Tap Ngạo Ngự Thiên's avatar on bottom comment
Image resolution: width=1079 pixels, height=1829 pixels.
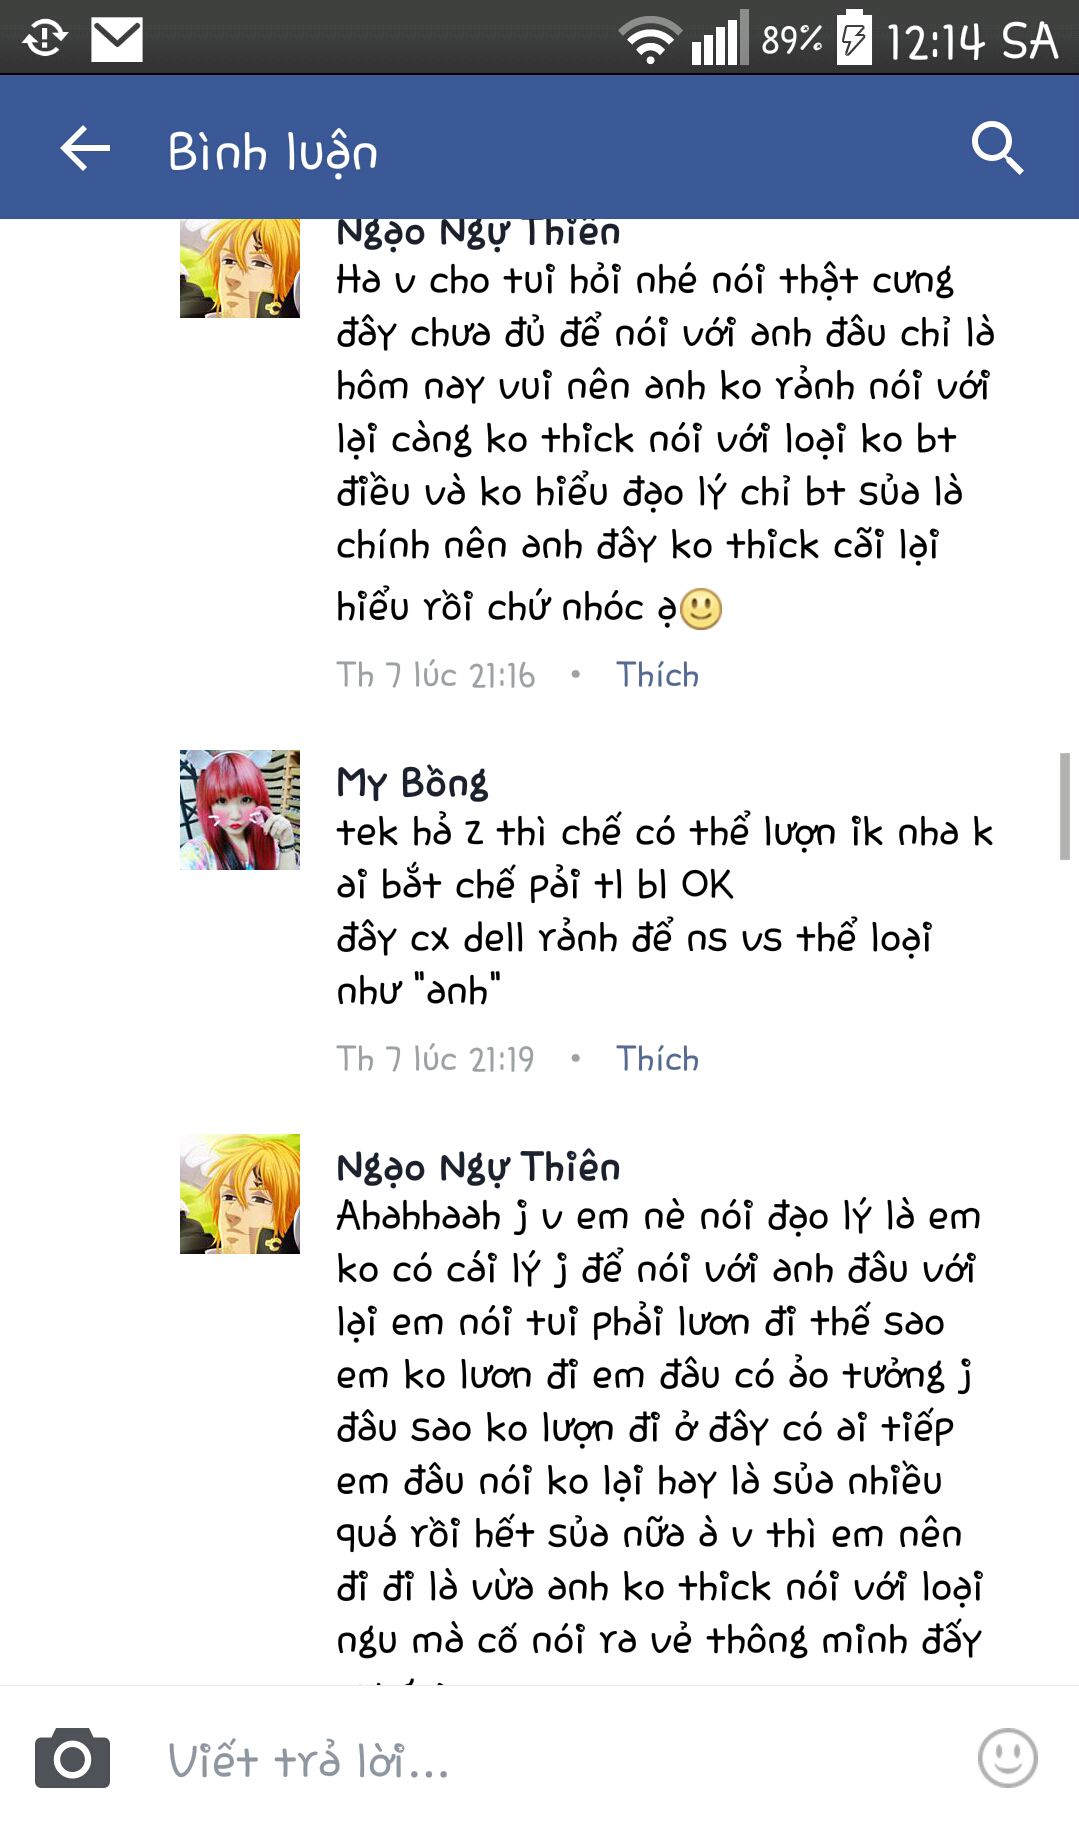[x=240, y=1194]
